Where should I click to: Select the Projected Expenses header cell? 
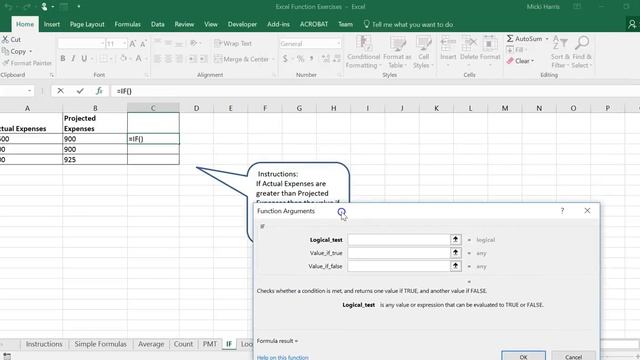(95, 123)
